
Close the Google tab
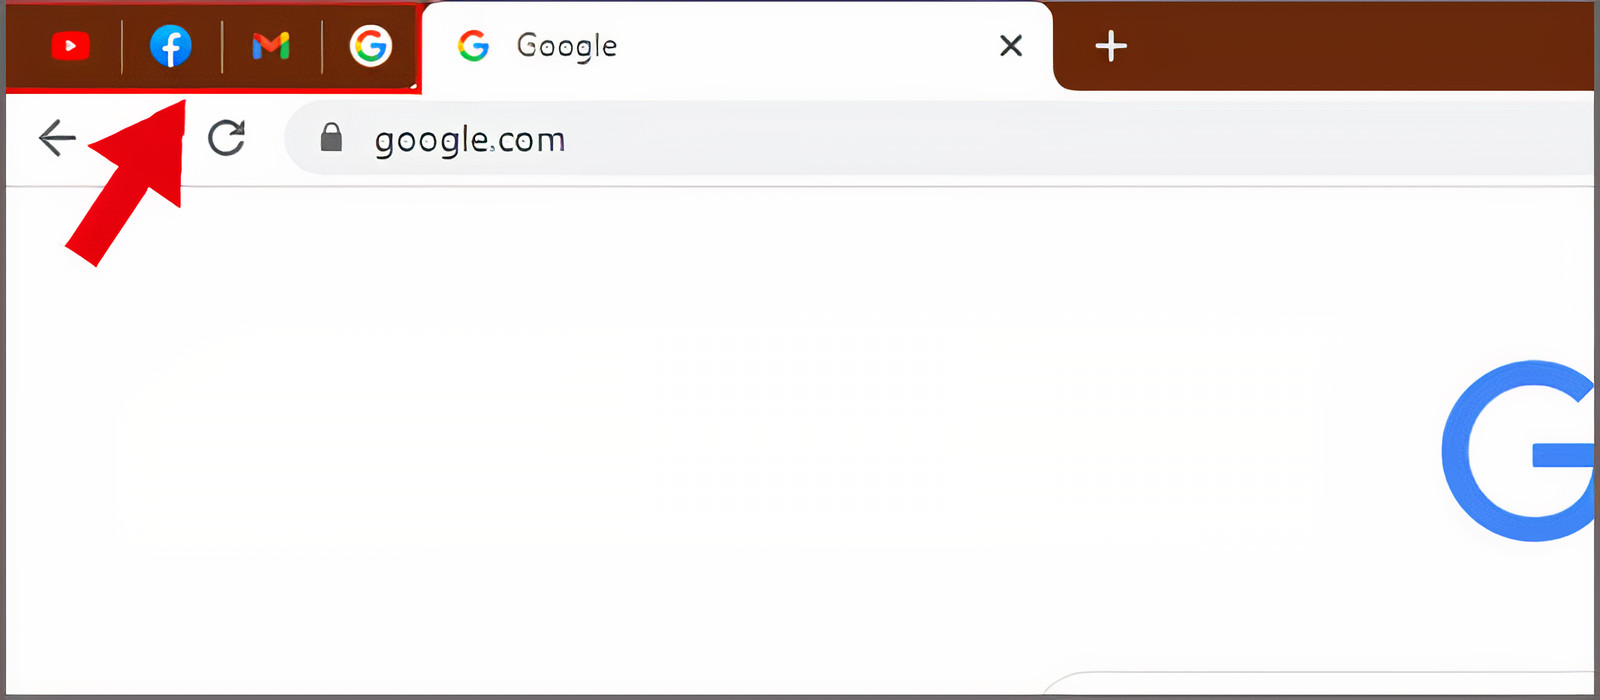tap(1011, 46)
